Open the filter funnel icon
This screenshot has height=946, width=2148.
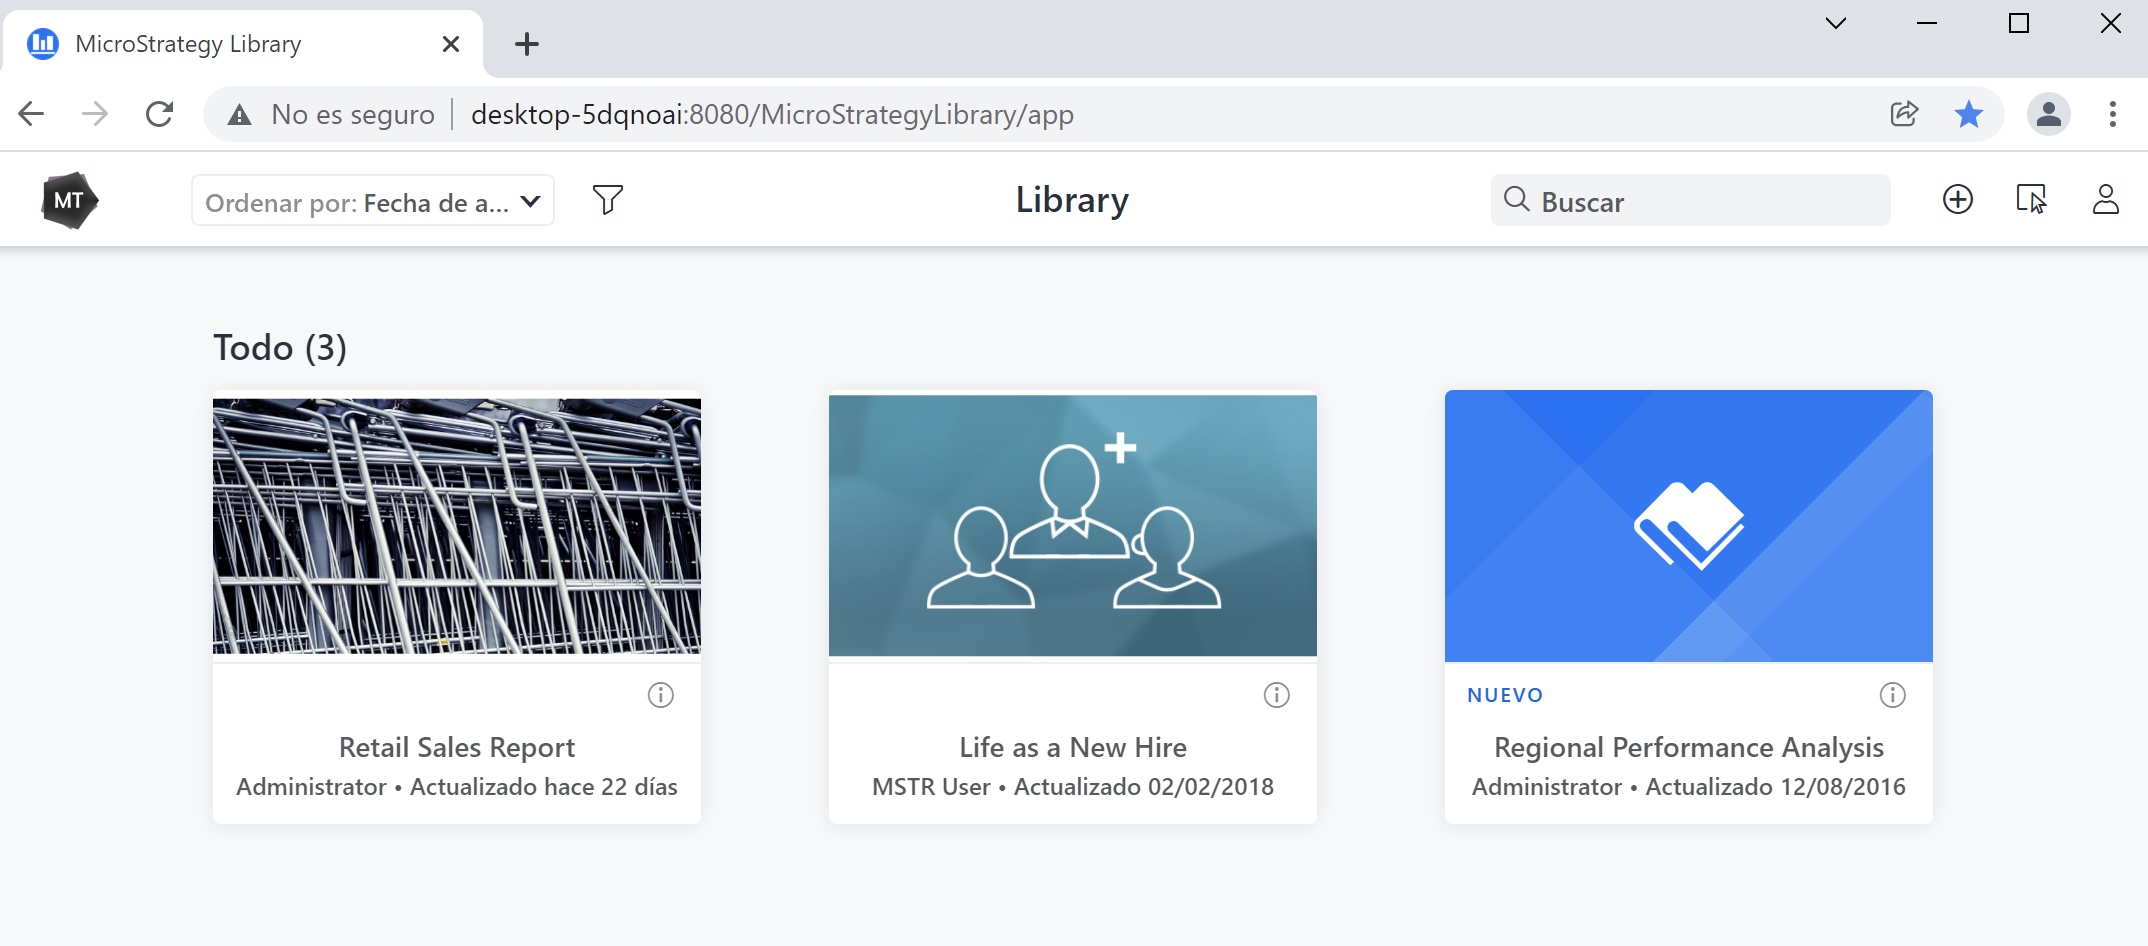[x=608, y=200]
